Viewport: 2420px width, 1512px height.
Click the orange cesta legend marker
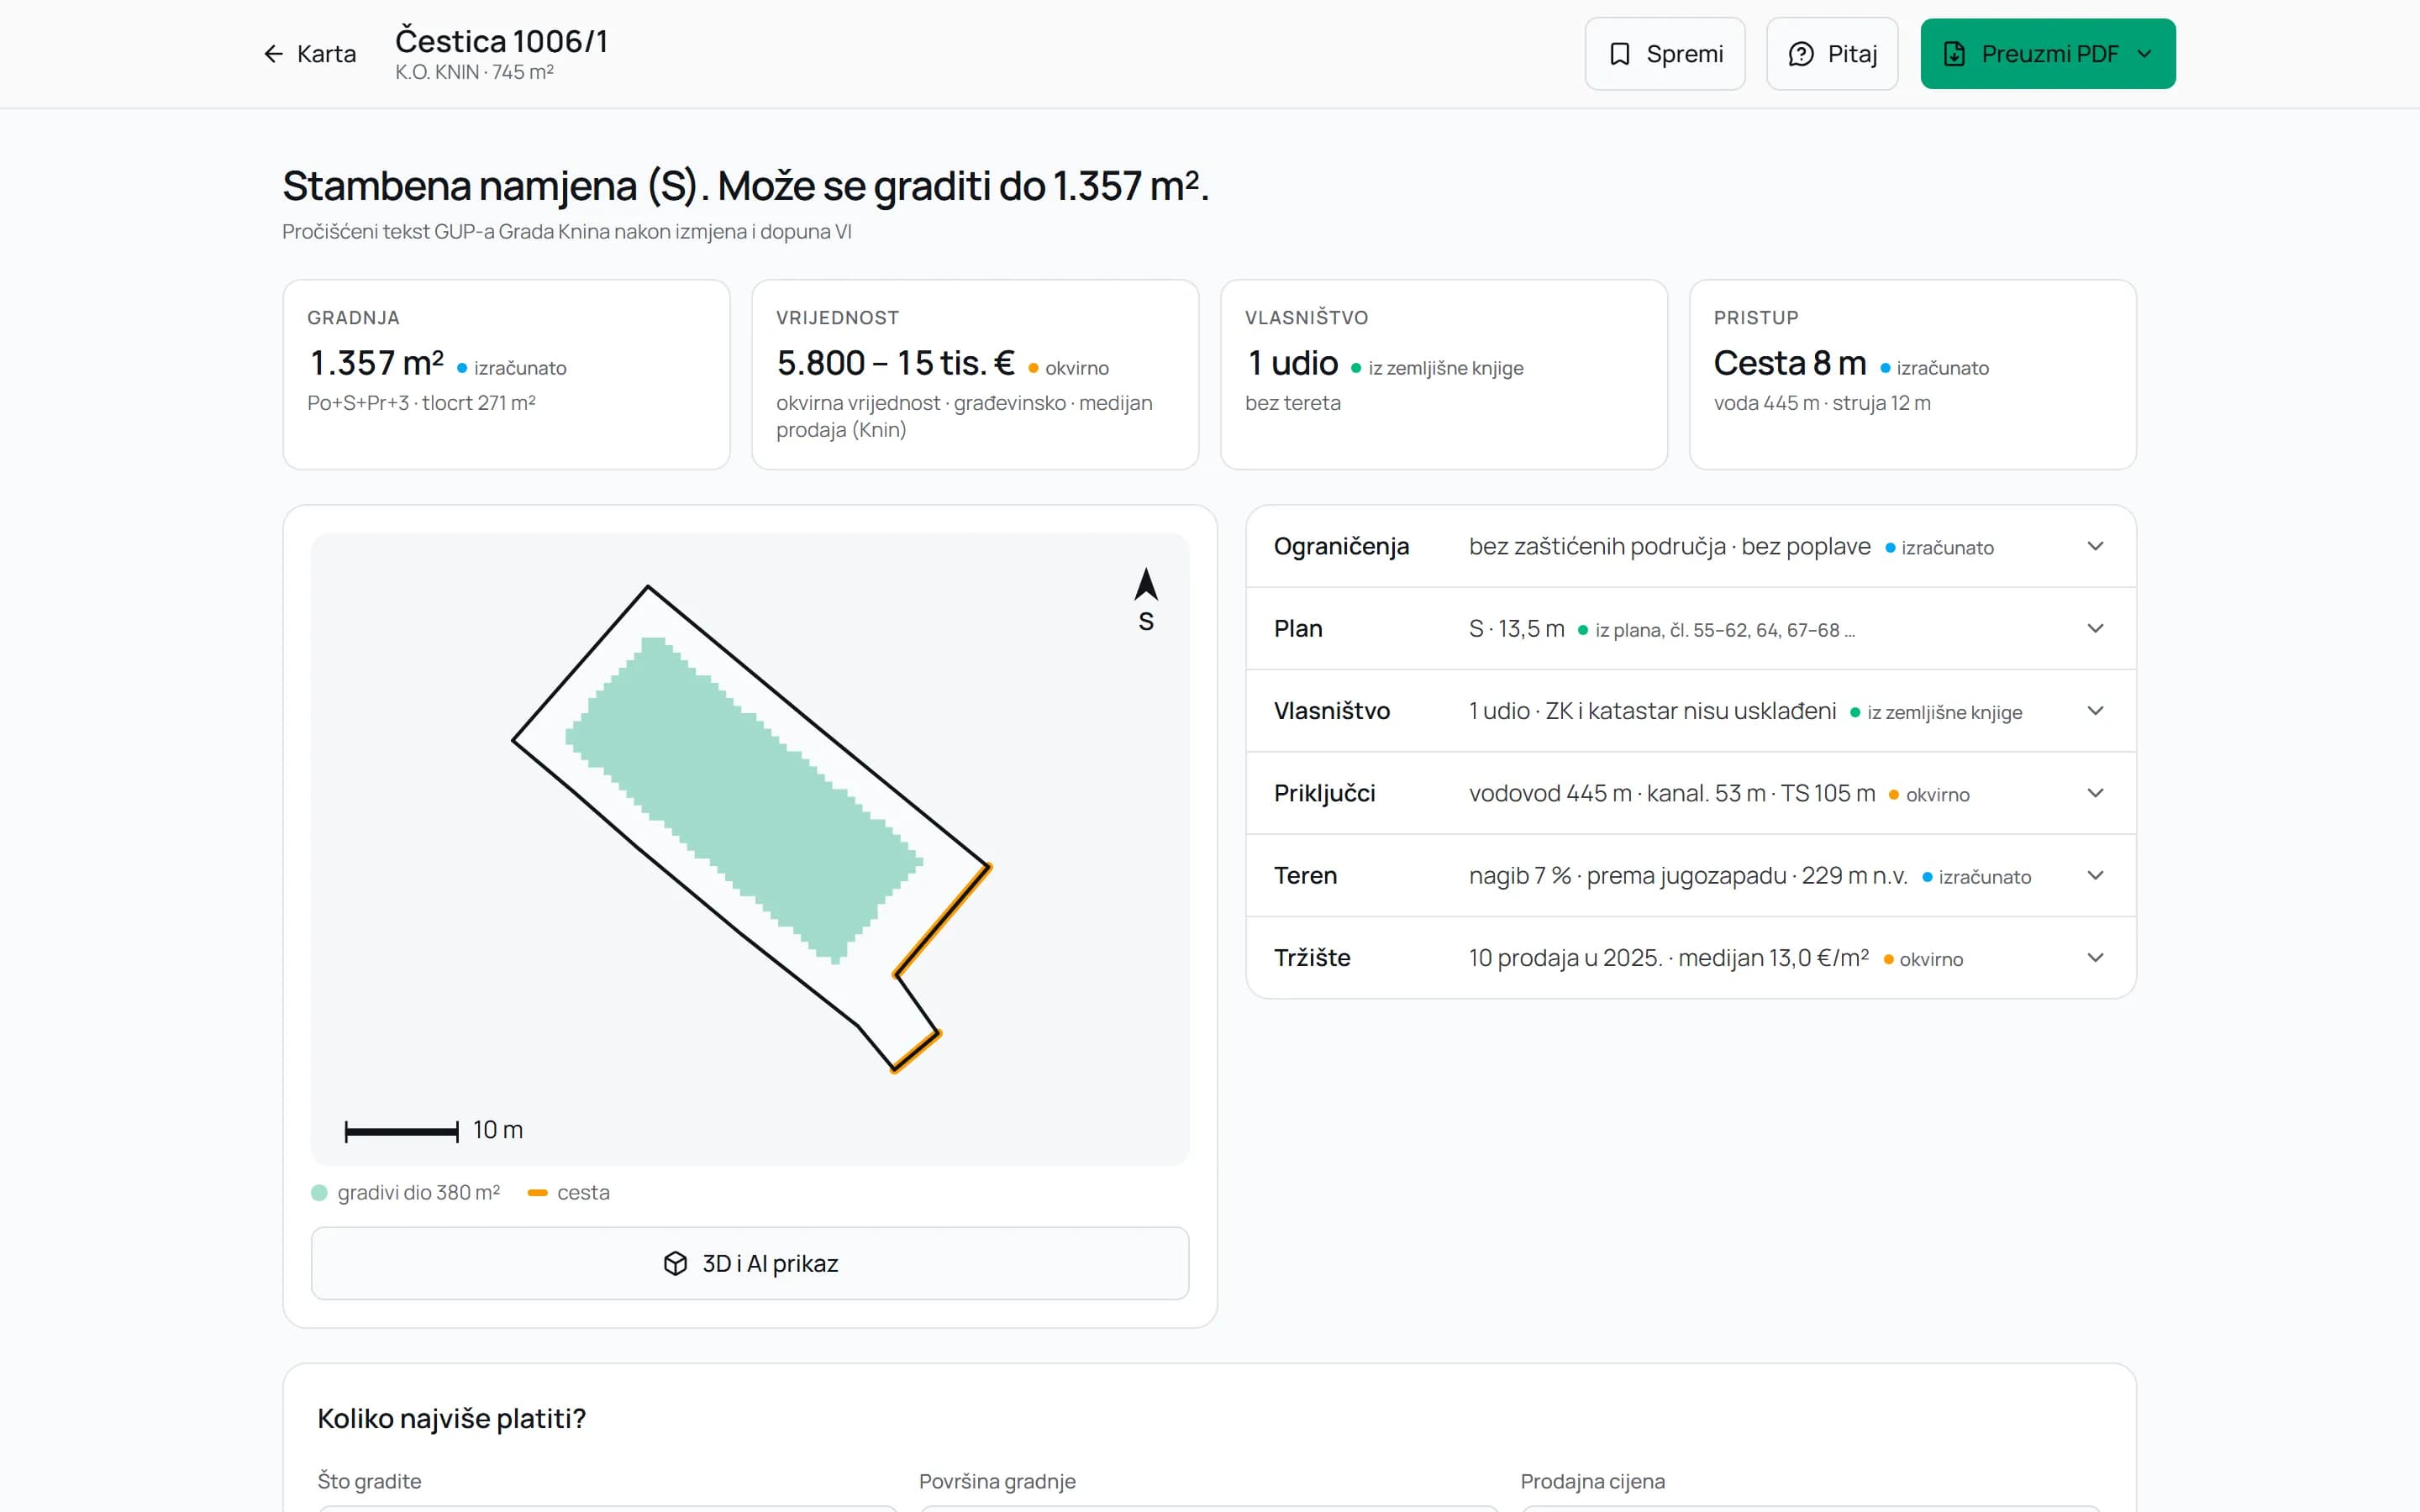(537, 1192)
